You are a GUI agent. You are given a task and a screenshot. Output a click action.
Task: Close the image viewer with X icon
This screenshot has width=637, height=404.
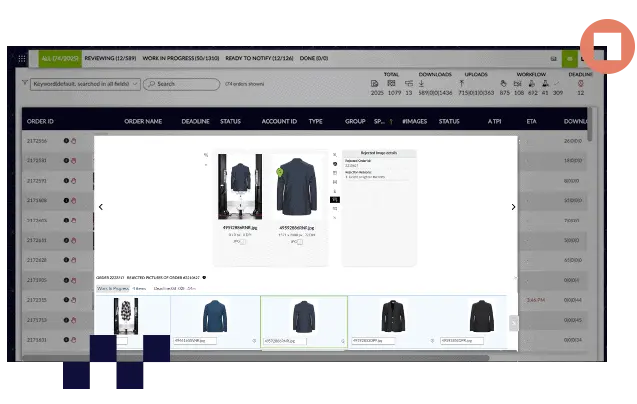[x=335, y=155]
